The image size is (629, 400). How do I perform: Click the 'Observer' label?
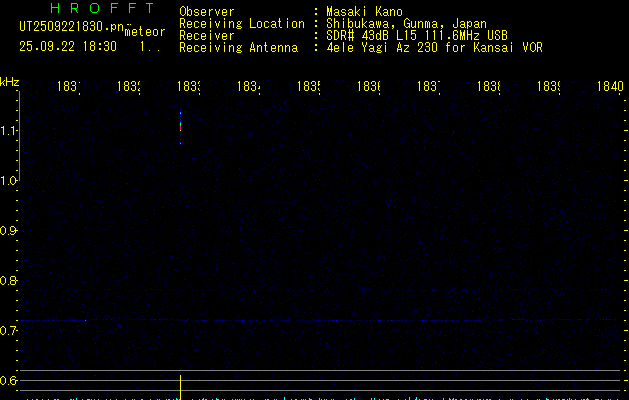coord(207,11)
